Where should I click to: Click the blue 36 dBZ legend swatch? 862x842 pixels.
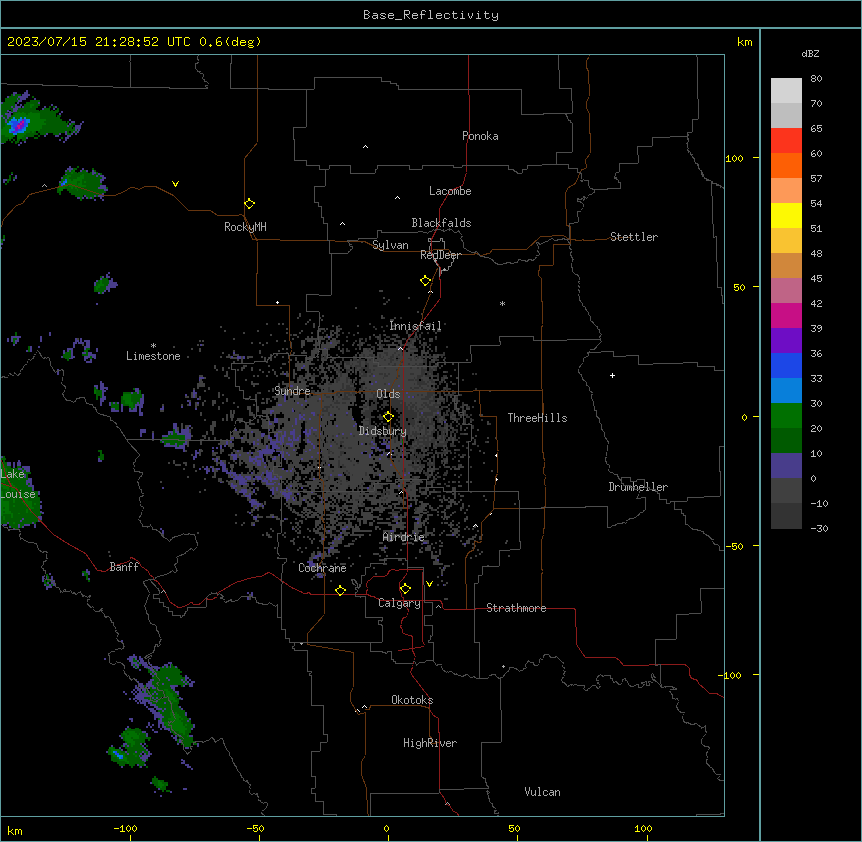coord(786,365)
